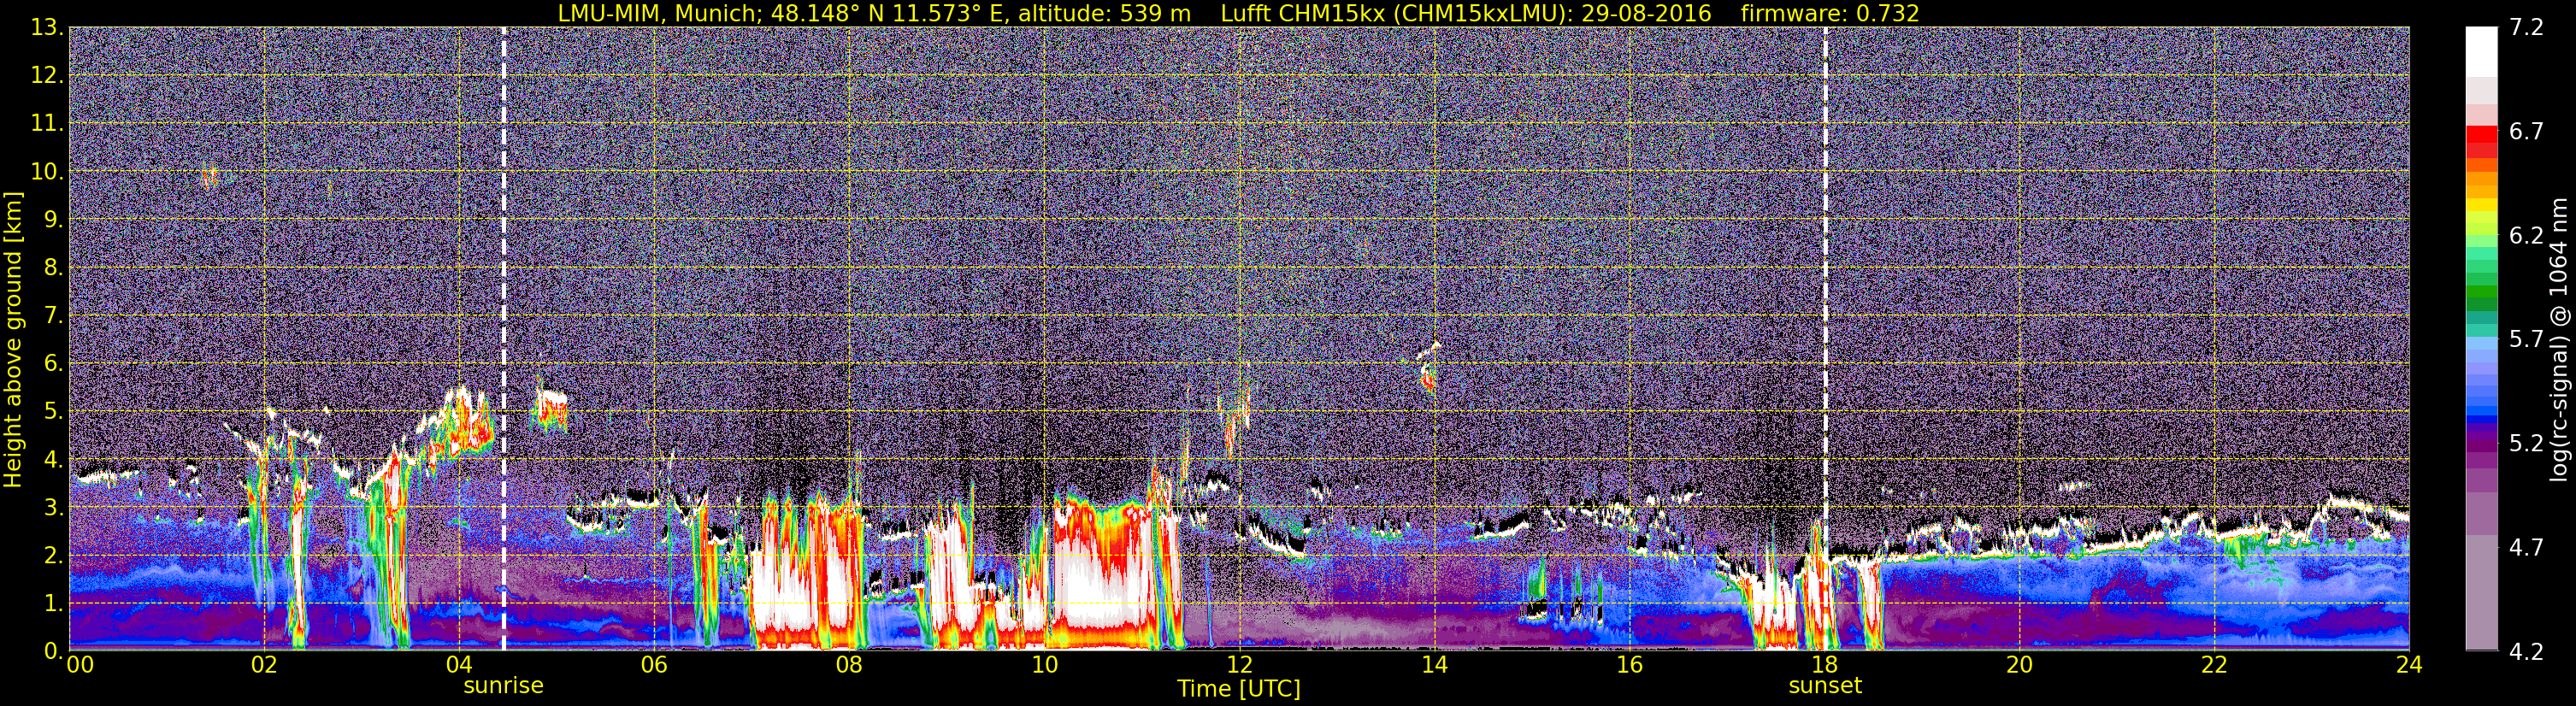The width and height of the screenshot is (2576, 706).
Task: Click the plot title beginning 'LMU-MIM, Munich'
Action: click(1238, 13)
